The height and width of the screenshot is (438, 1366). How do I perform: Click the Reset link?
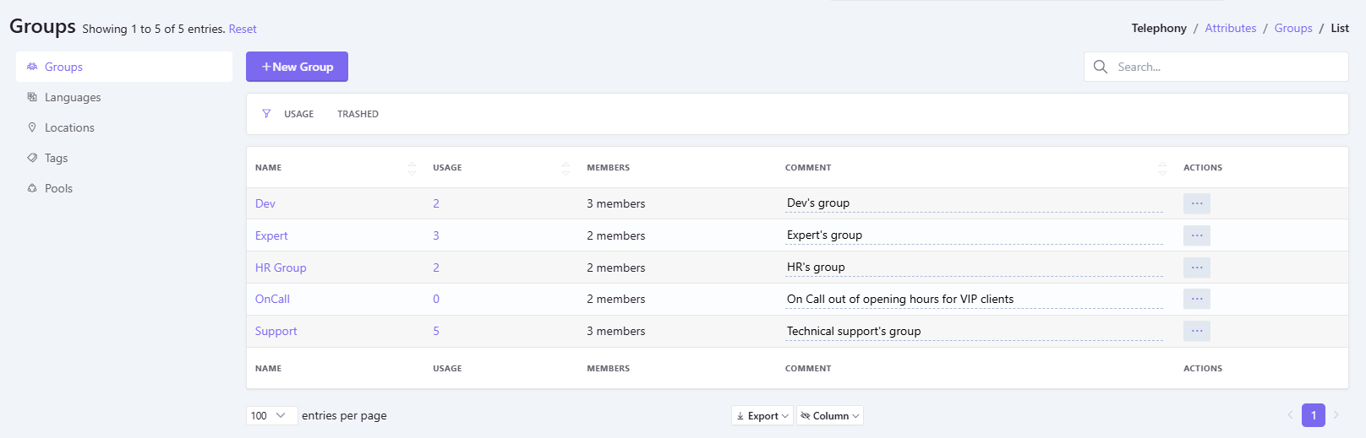(242, 29)
